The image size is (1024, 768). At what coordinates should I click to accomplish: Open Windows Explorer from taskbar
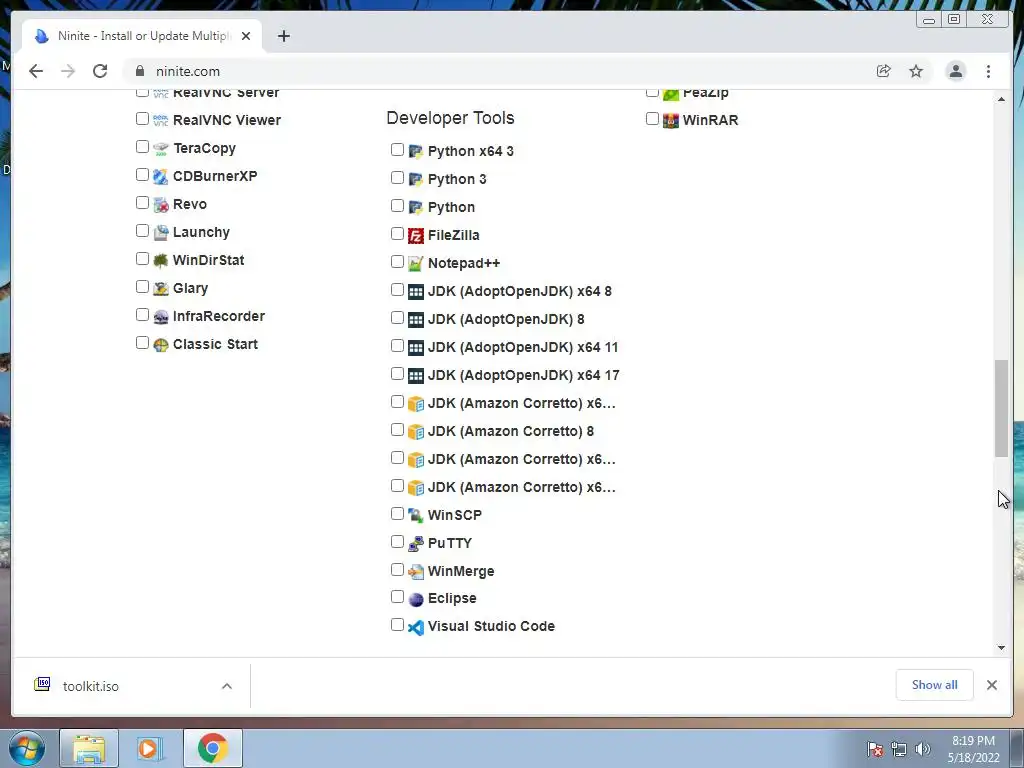[89, 748]
